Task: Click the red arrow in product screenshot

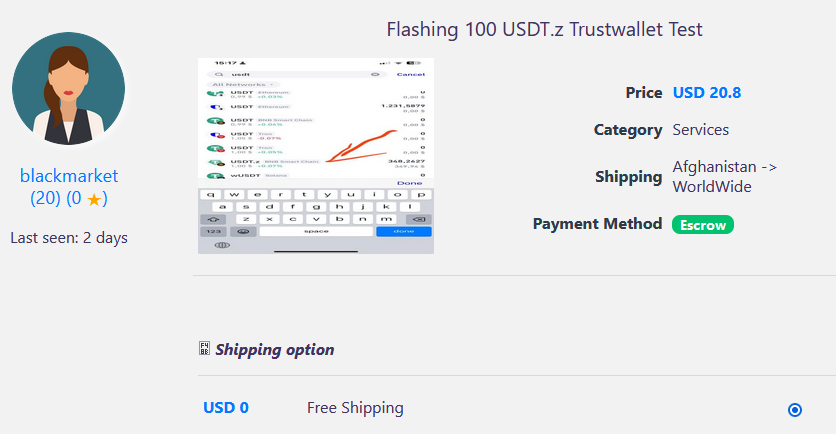Action: (366, 145)
